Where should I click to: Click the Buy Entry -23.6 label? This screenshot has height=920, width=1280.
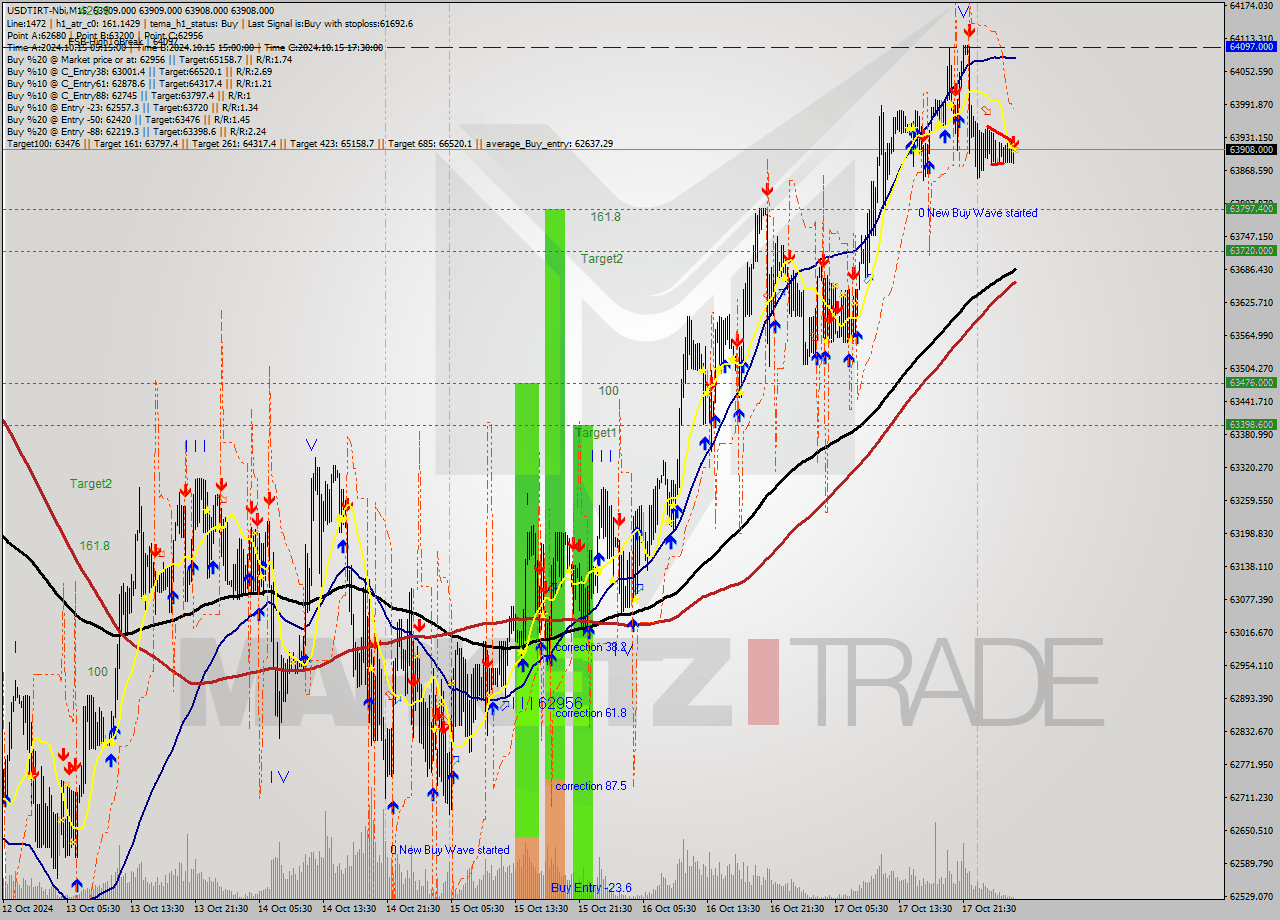coord(591,887)
